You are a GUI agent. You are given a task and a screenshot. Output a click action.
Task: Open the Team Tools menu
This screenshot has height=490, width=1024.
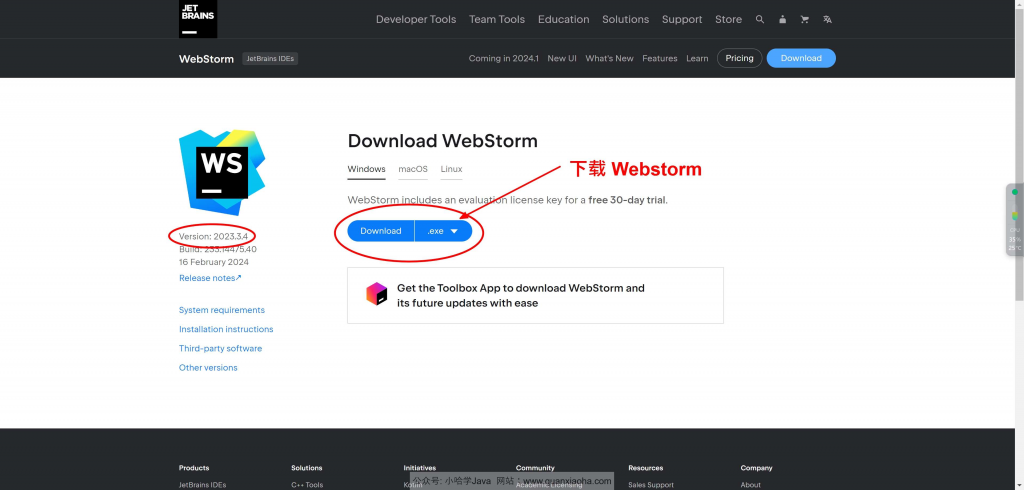point(497,20)
